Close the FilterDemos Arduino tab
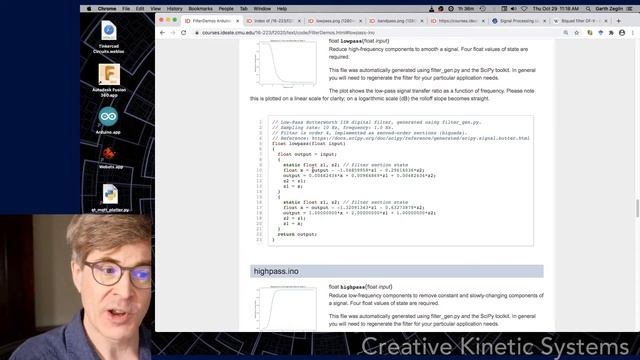The height and width of the screenshot is (360, 640). click(x=238, y=21)
